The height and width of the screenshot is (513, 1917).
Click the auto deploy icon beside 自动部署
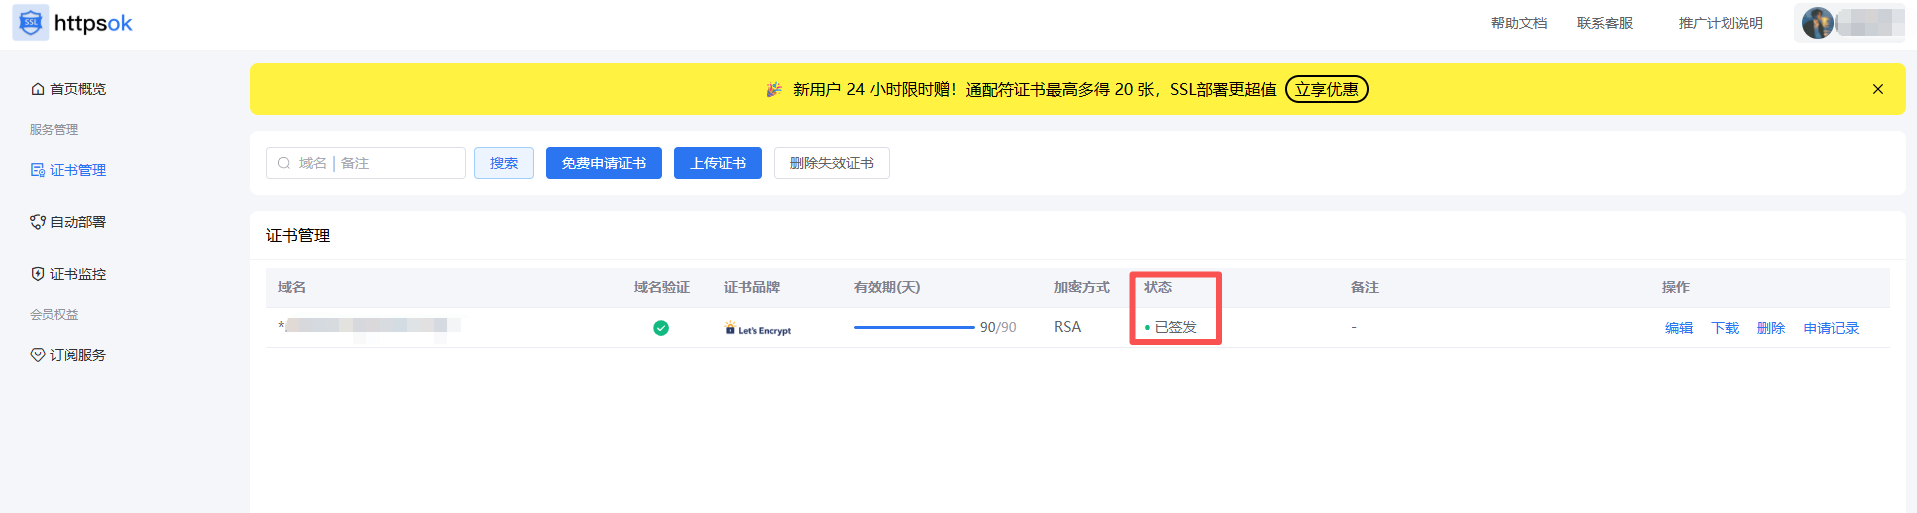pos(38,222)
